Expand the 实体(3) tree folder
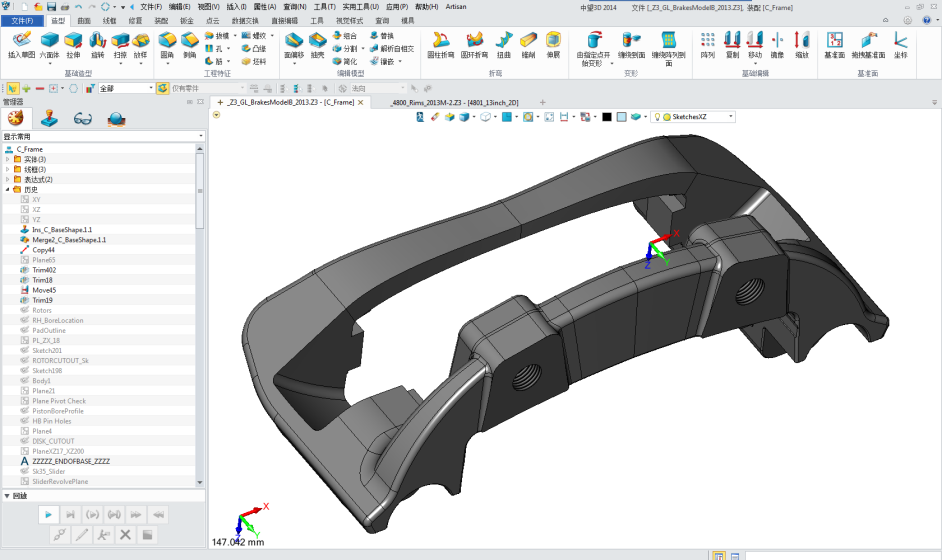 click(8, 159)
